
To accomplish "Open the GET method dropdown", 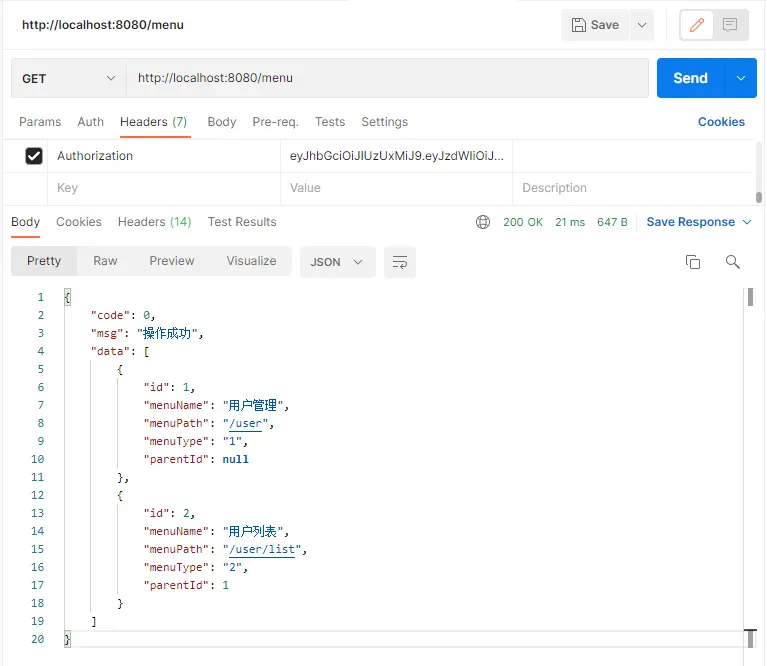I will (68, 78).
